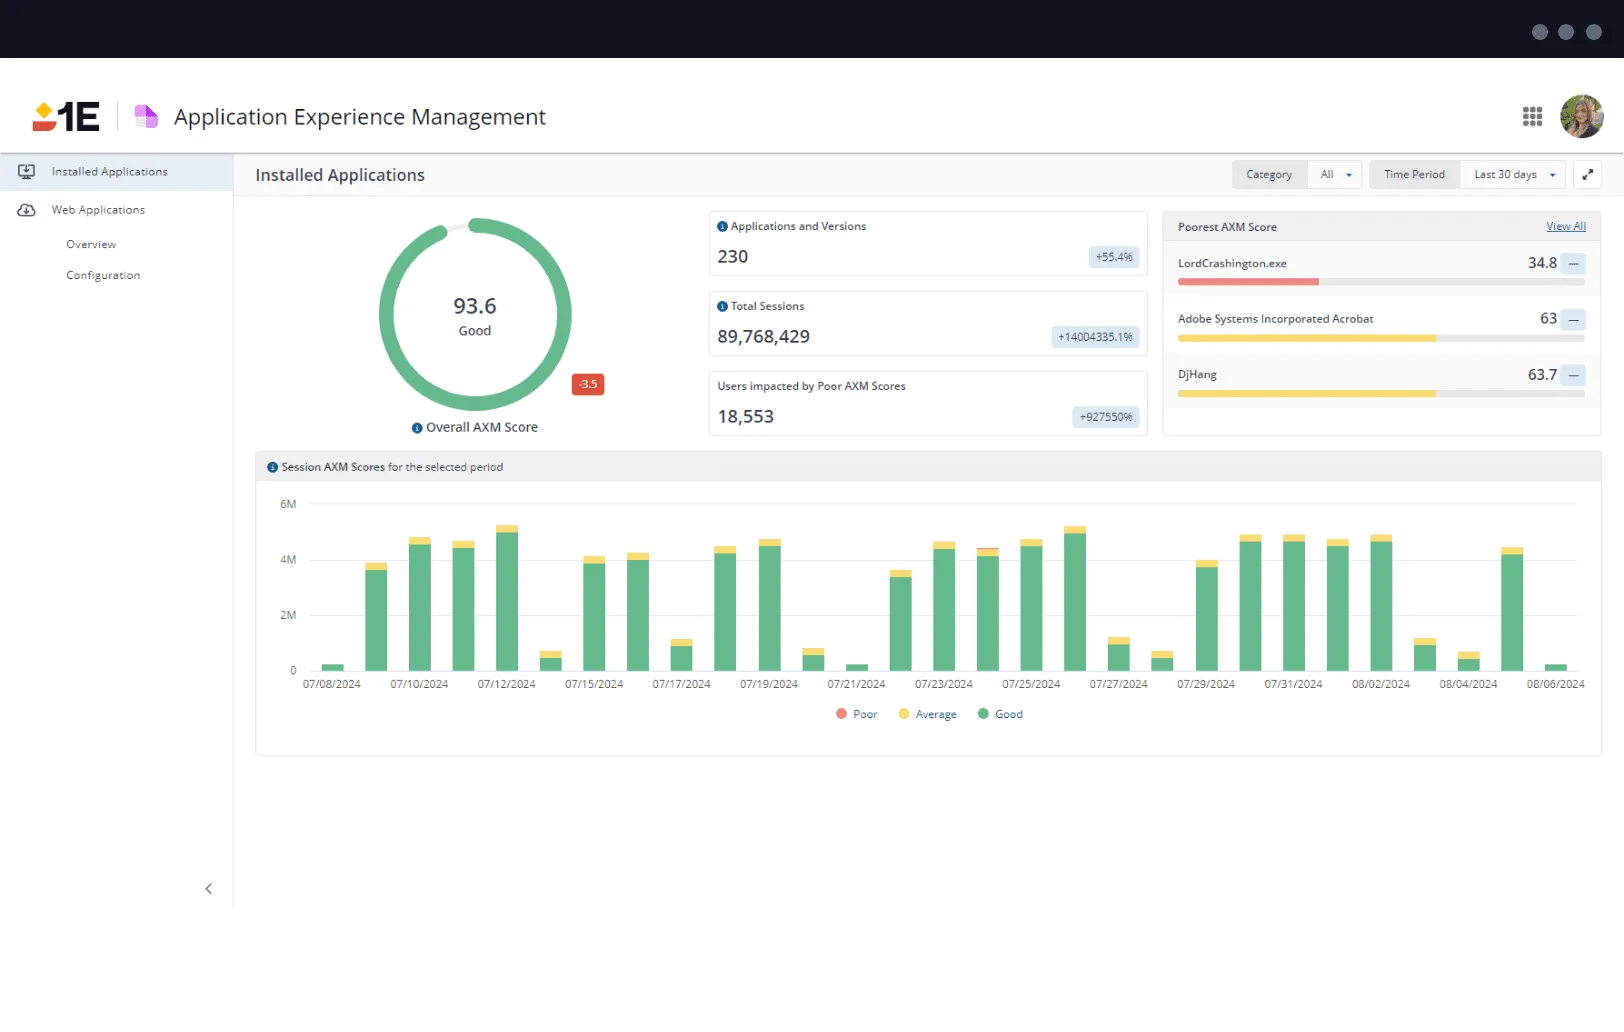Select Web Applications in the sidebar

point(98,210)
